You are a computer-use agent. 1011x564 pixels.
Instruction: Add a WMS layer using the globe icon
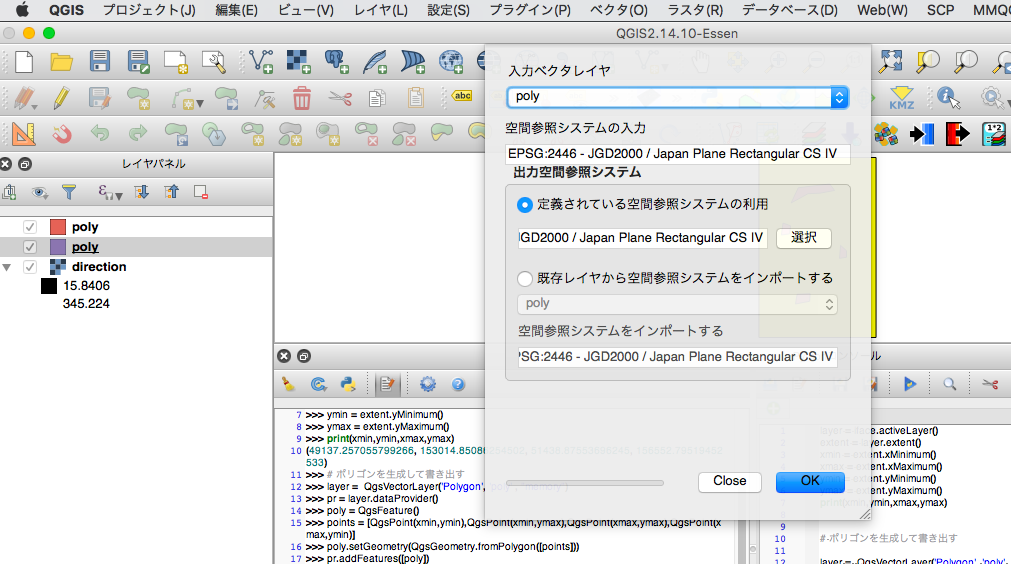pos(451,61)
